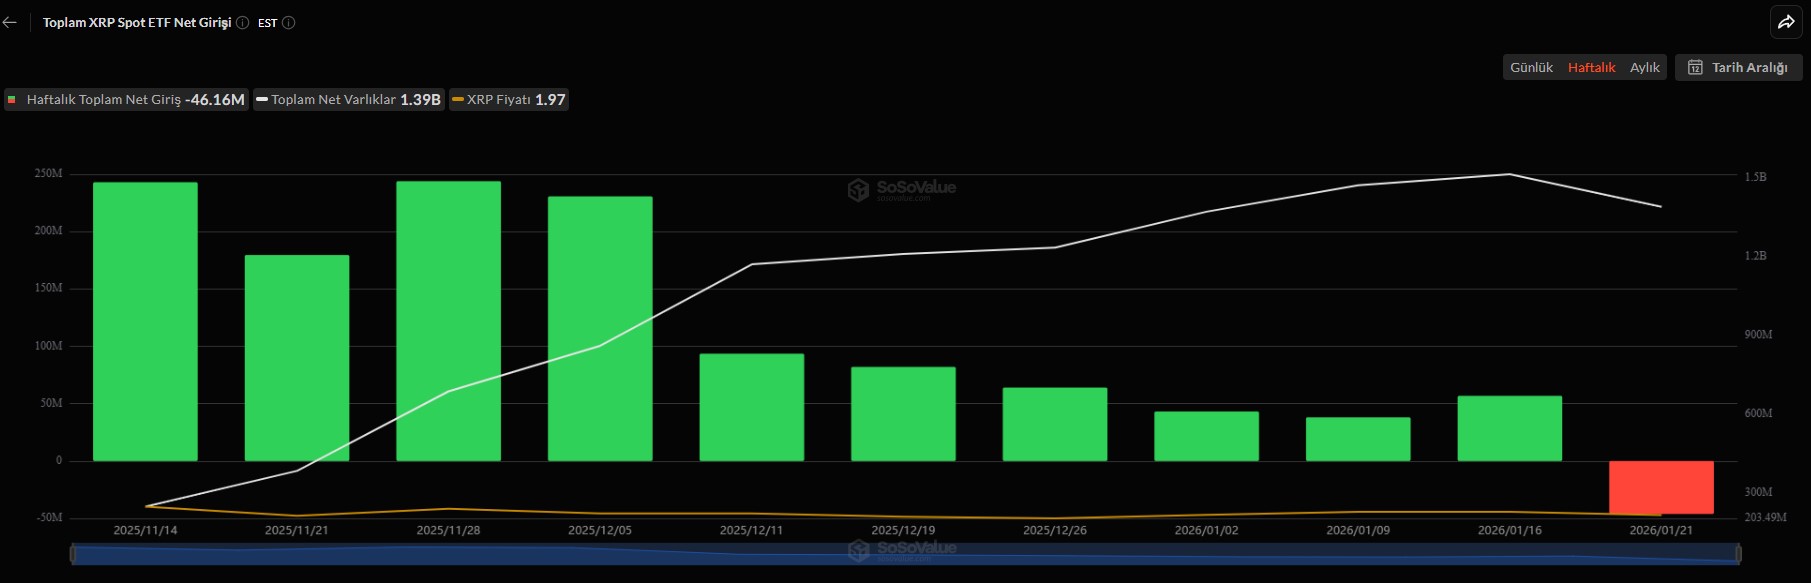Click right handle of range slider
1811x583 pixels.
[x=1738, y=553]
